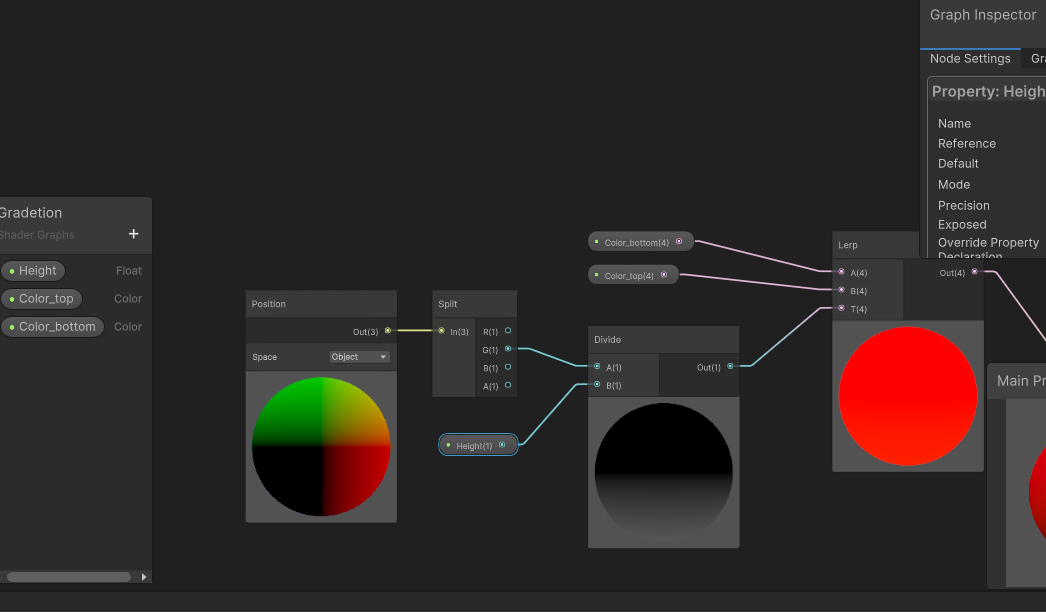The height and width of the screenshot is (612, 1046).
Task: Click the Position node Out(3) port
Action: coord(388,330)
